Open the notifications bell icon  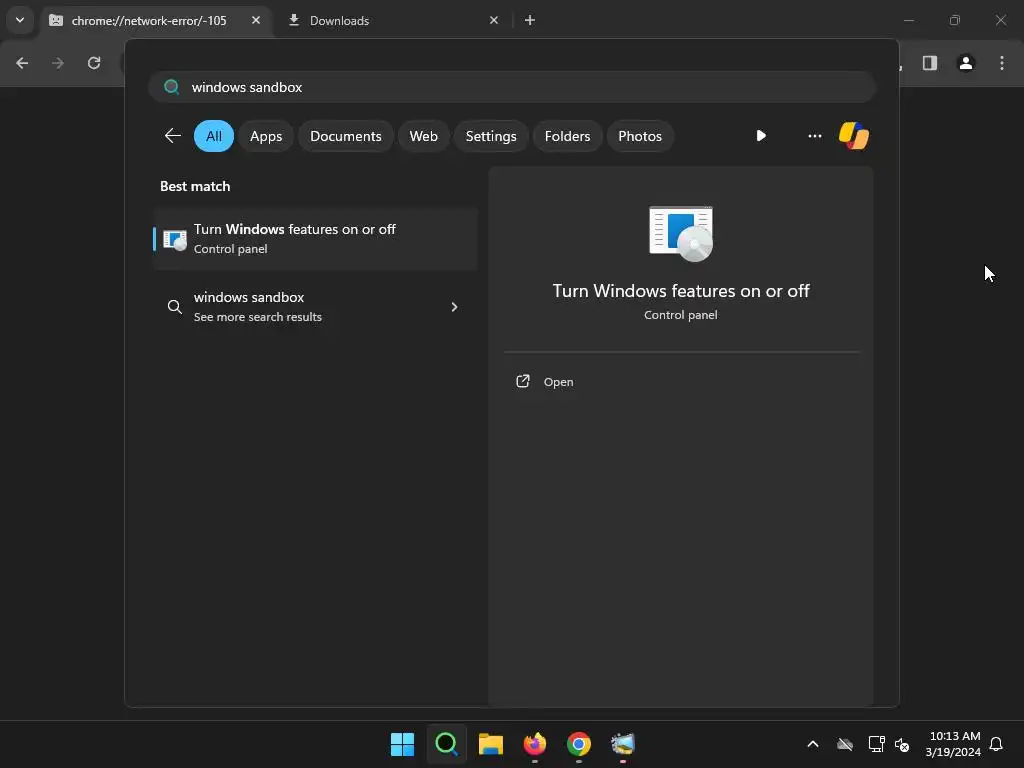pyautogui.click(x=997, y=744)
